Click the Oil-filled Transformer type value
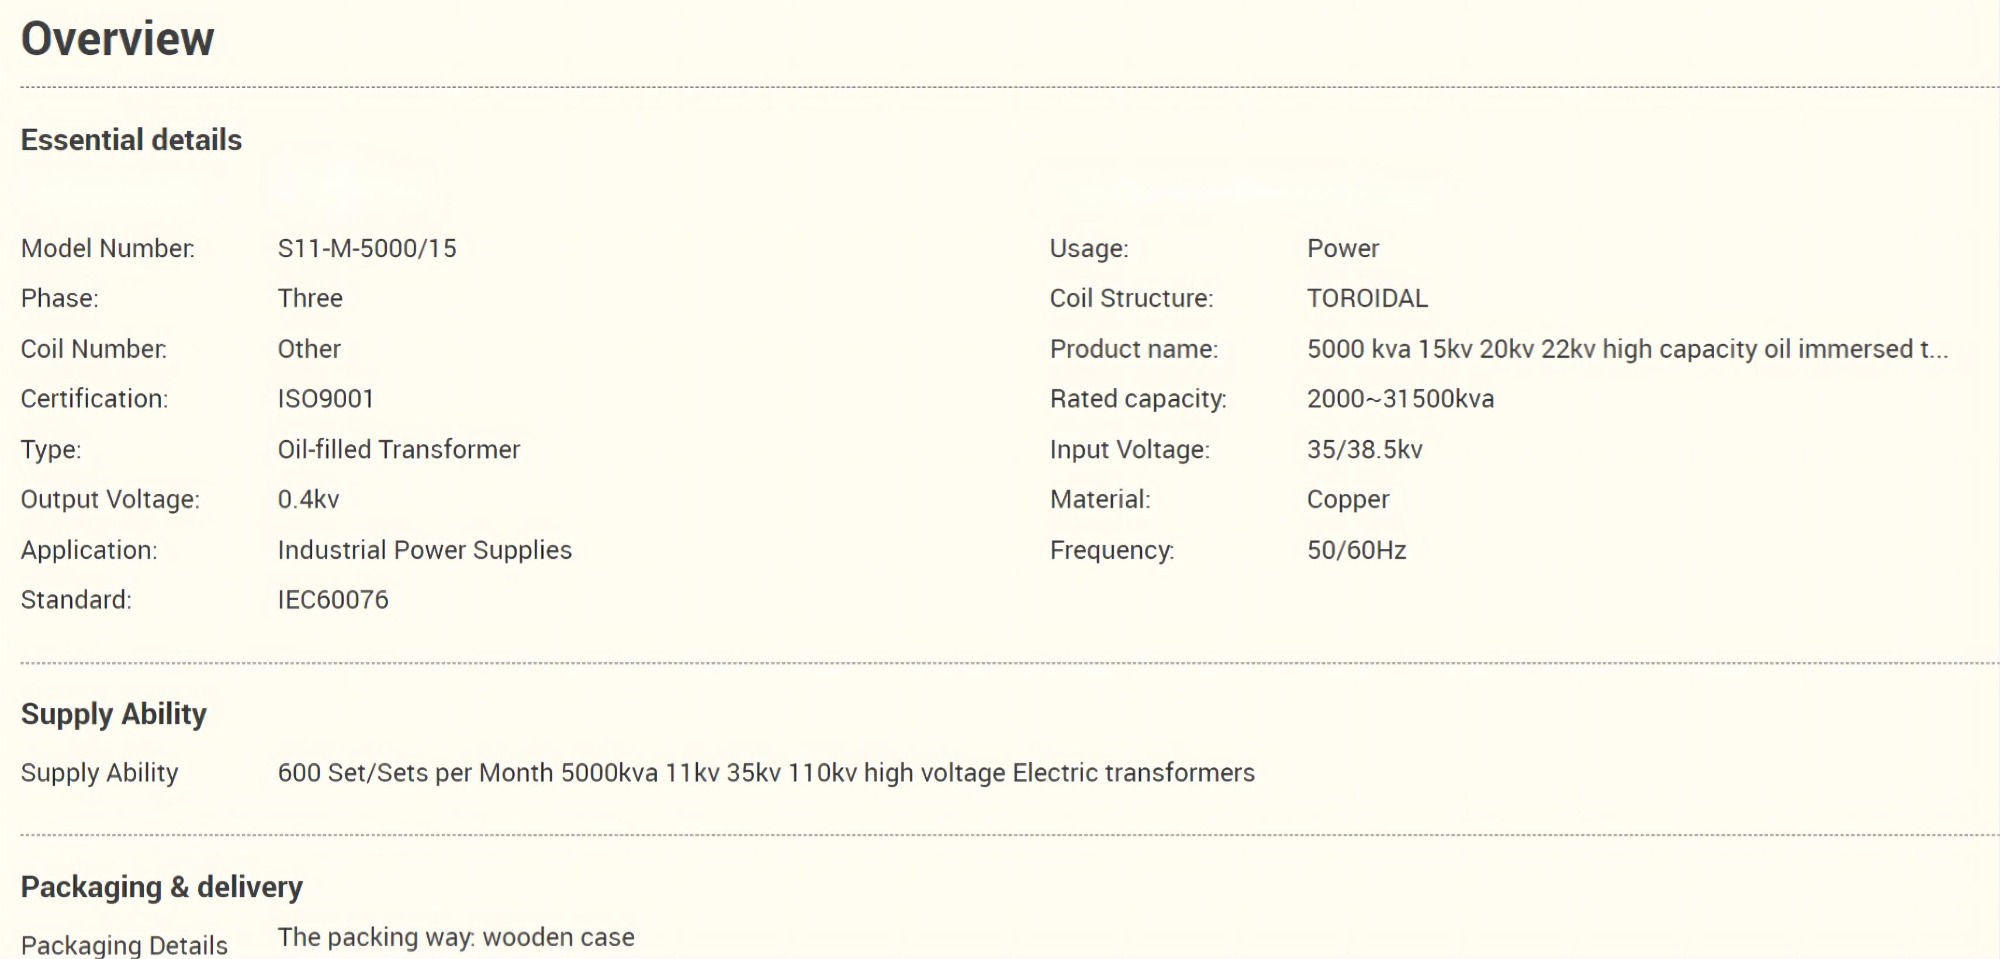The height and width of the screenshot is (959, 2000). 399,449
